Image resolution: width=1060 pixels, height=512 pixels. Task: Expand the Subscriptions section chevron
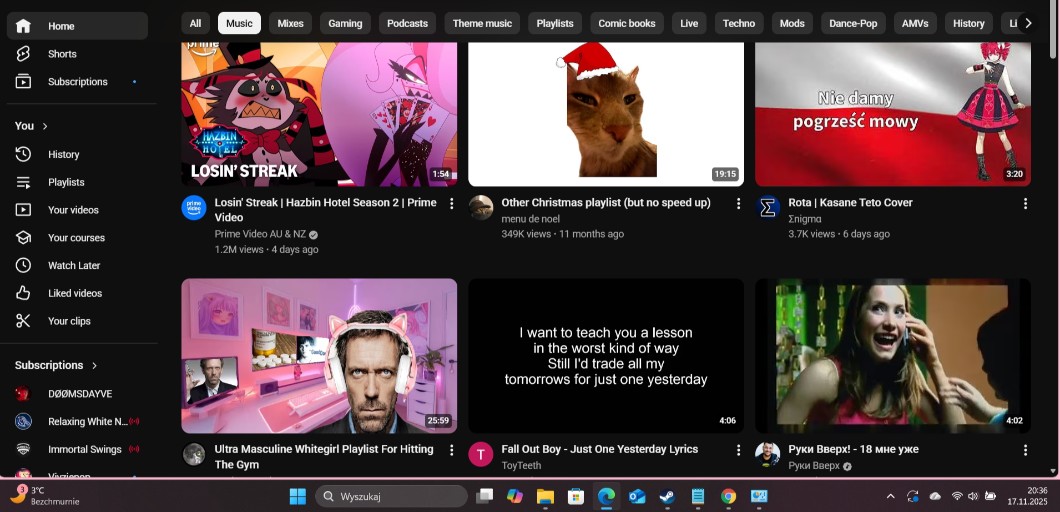pos(95,366)
